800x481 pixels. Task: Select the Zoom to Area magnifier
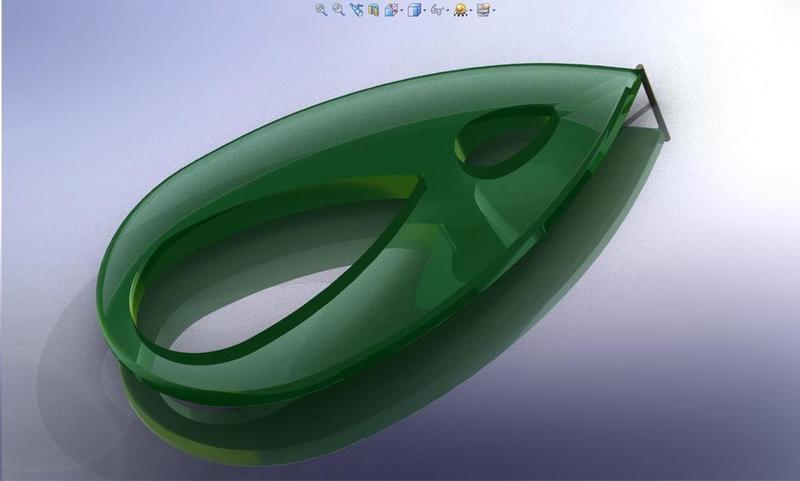(338, 10)
